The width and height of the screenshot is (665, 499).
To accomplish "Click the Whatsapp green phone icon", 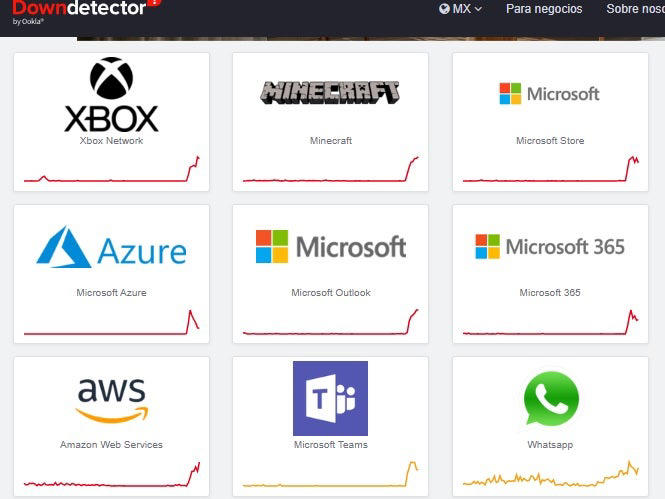I will point(551,398).
